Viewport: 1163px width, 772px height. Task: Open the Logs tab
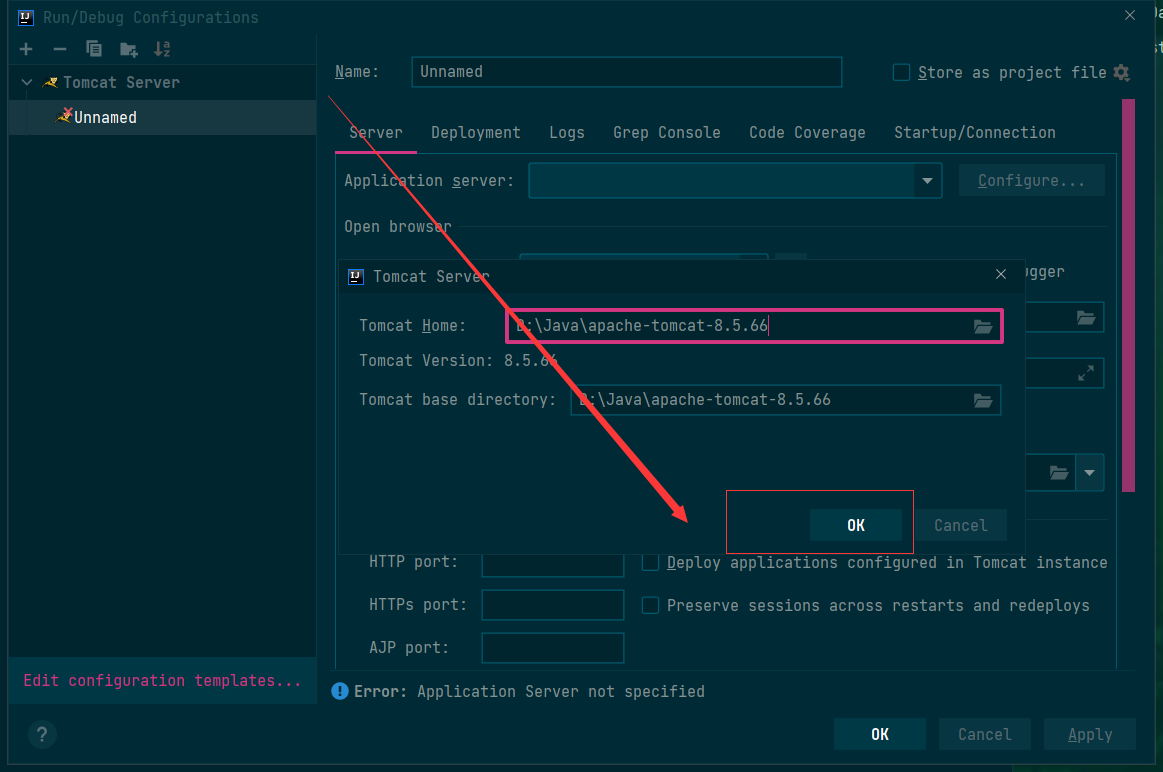[567, 133]
